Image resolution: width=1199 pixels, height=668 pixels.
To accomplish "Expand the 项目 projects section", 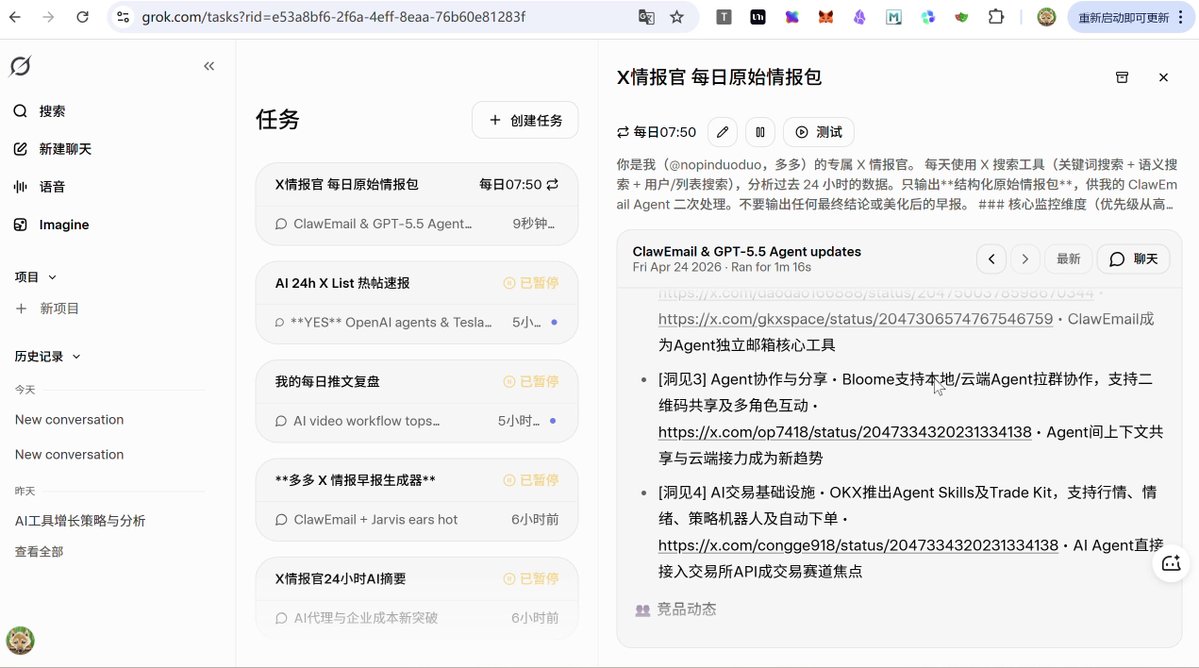I will [35, 277].
